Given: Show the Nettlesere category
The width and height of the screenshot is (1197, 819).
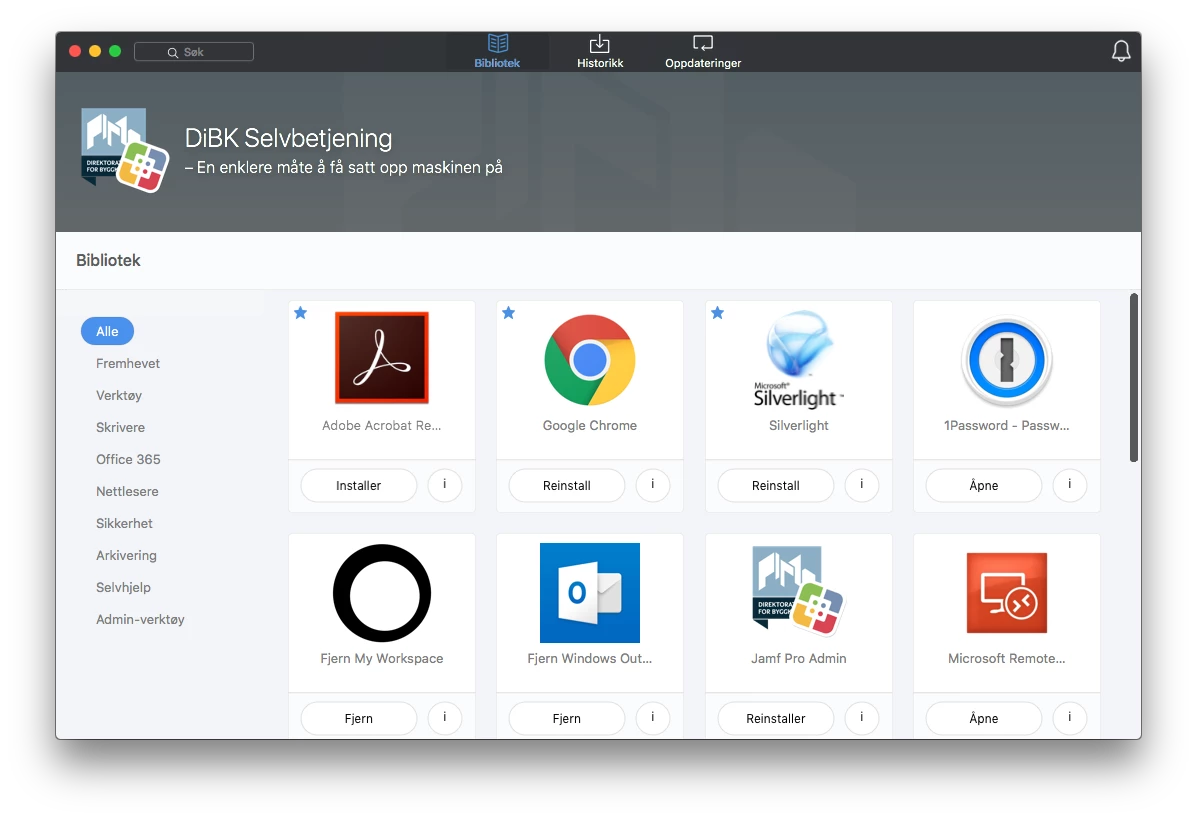Looking at the screenshot, I should 127,492.
